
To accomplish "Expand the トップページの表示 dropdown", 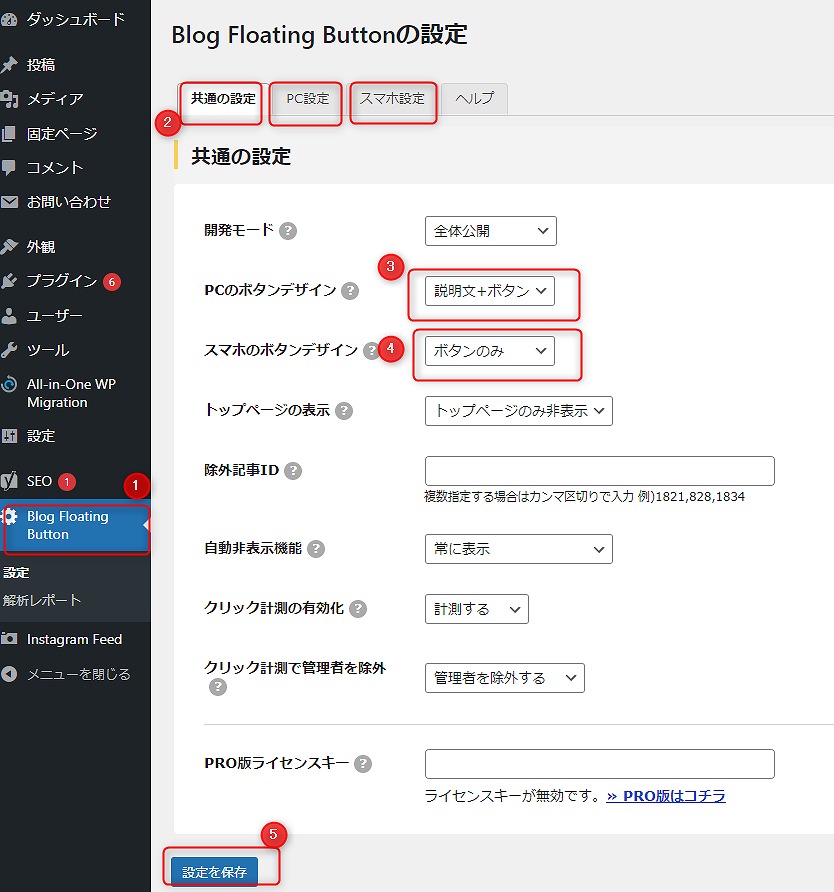I will coord(518,411).
